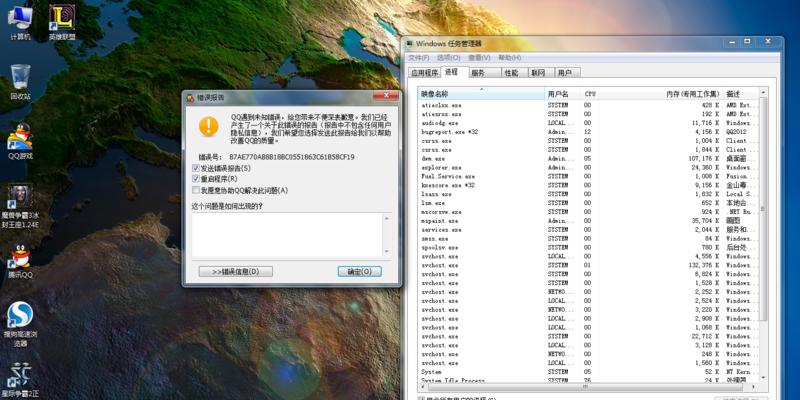Enable 我愿意协助QQ解决此问题(A) checkbox
800x400 pixels.
click(x=195, y=190)
